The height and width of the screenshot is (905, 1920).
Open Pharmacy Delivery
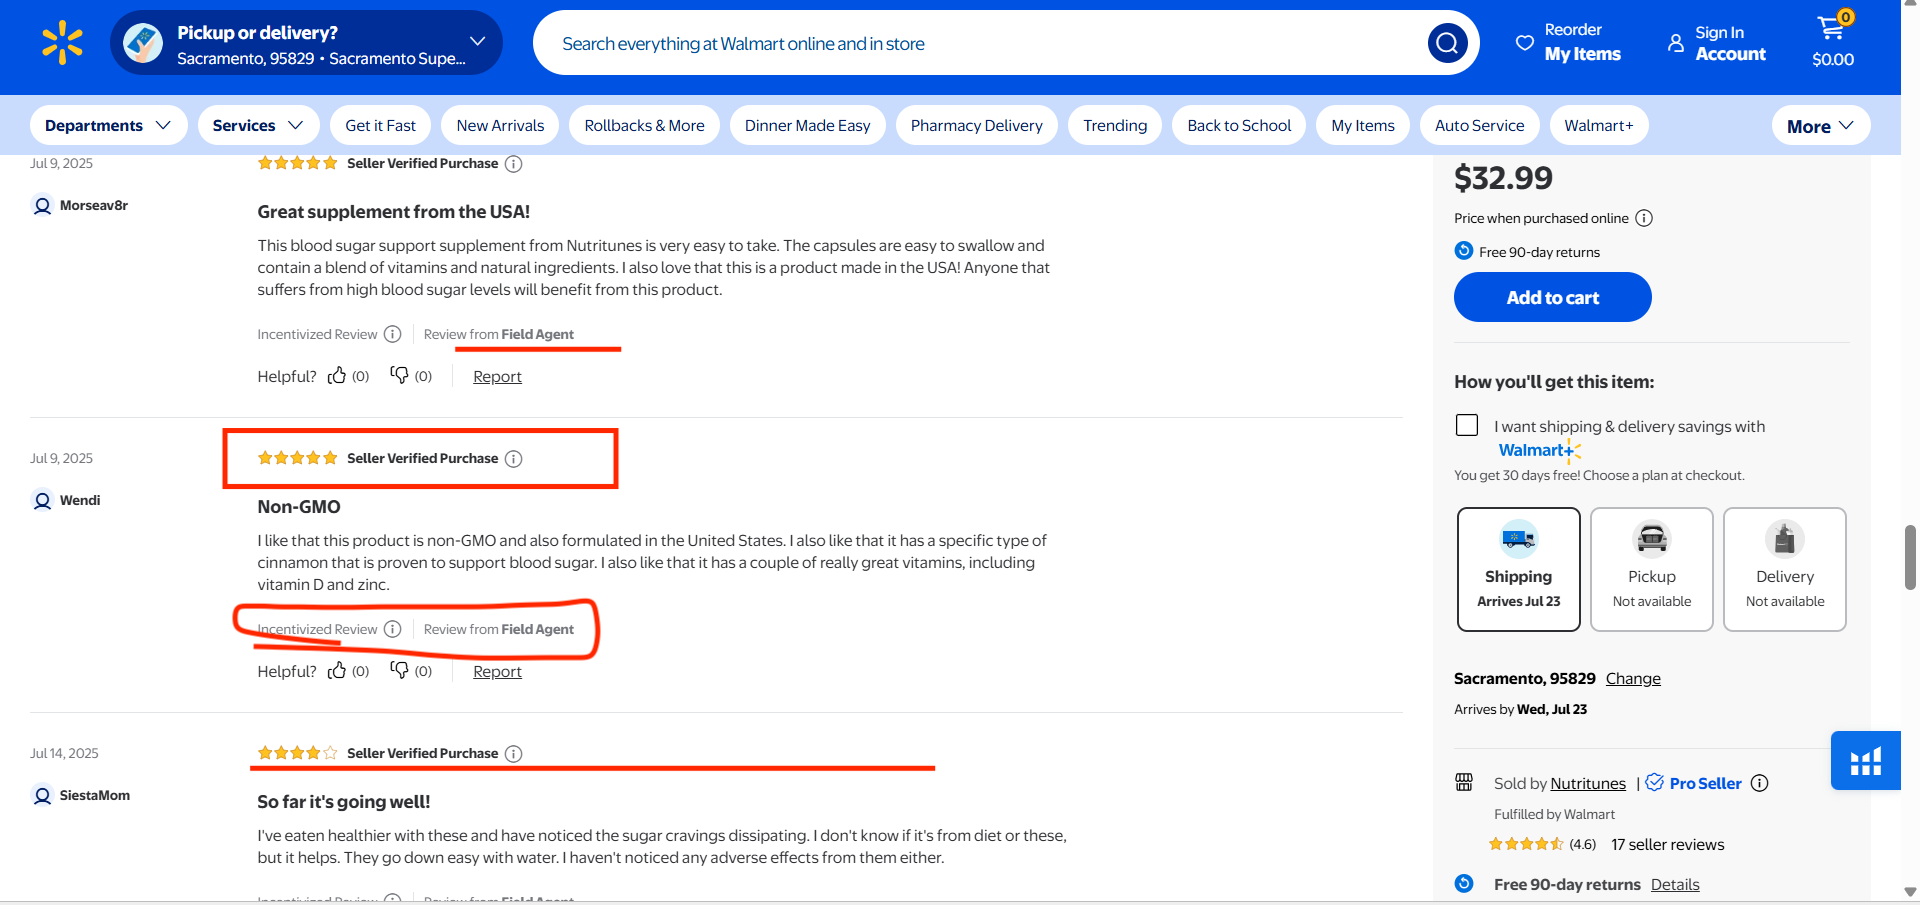(x=977, y=125)
